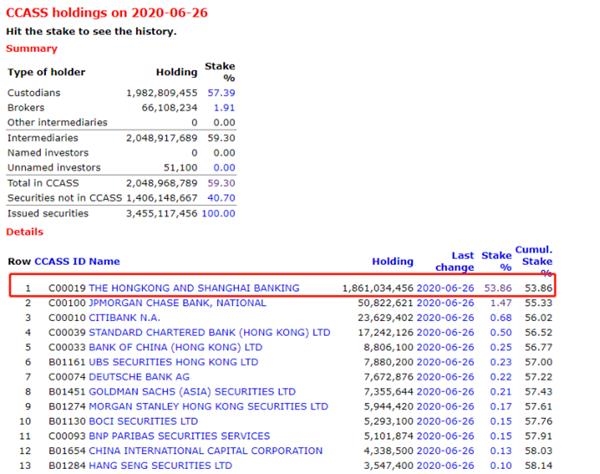Open Goldman Sachs (Asia) Securities Ltd
Image resolution: width=600 pixels, height=474 pixels.
192,392
